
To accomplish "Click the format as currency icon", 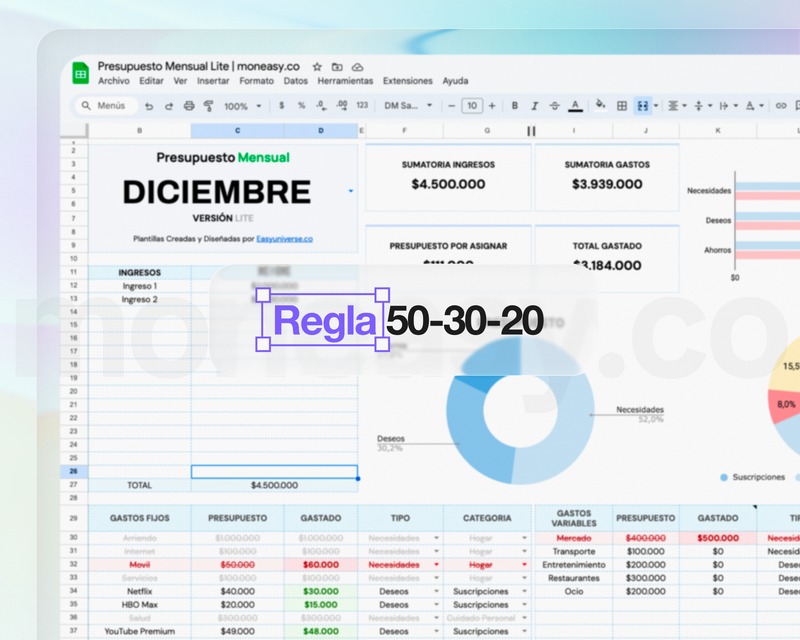I will point(282,106).
